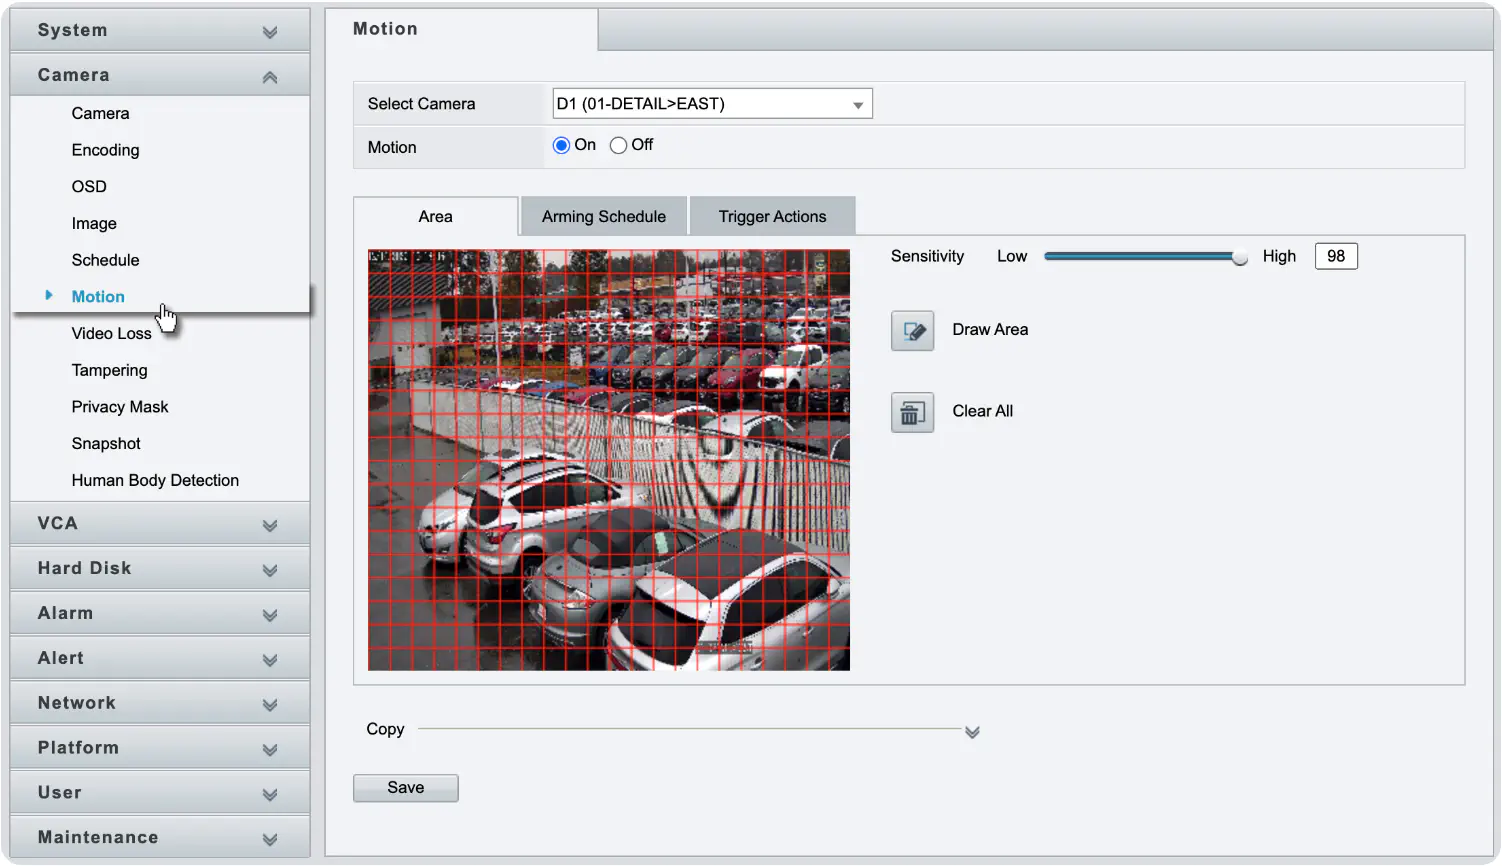The width and height of the screenshot is (1502, 866).
Task: Collapse the Camera section arrow icon
Action: click(x=270, y=77)
